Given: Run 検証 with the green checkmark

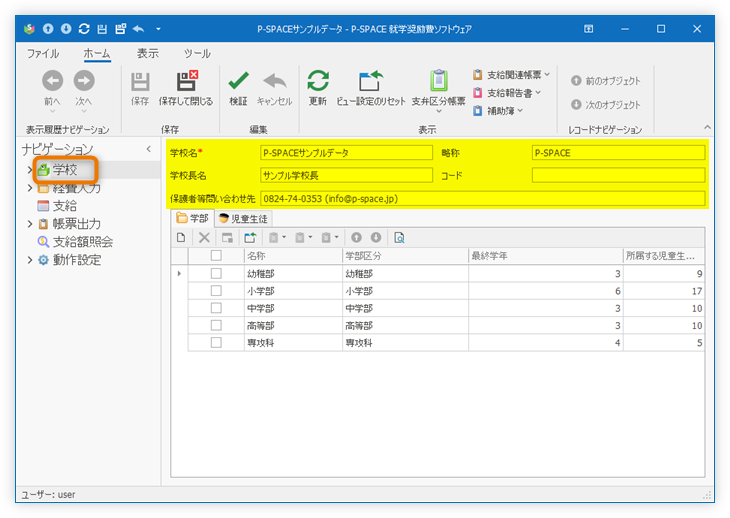Looking at the screenshot, I should click(x=238, y=89).
